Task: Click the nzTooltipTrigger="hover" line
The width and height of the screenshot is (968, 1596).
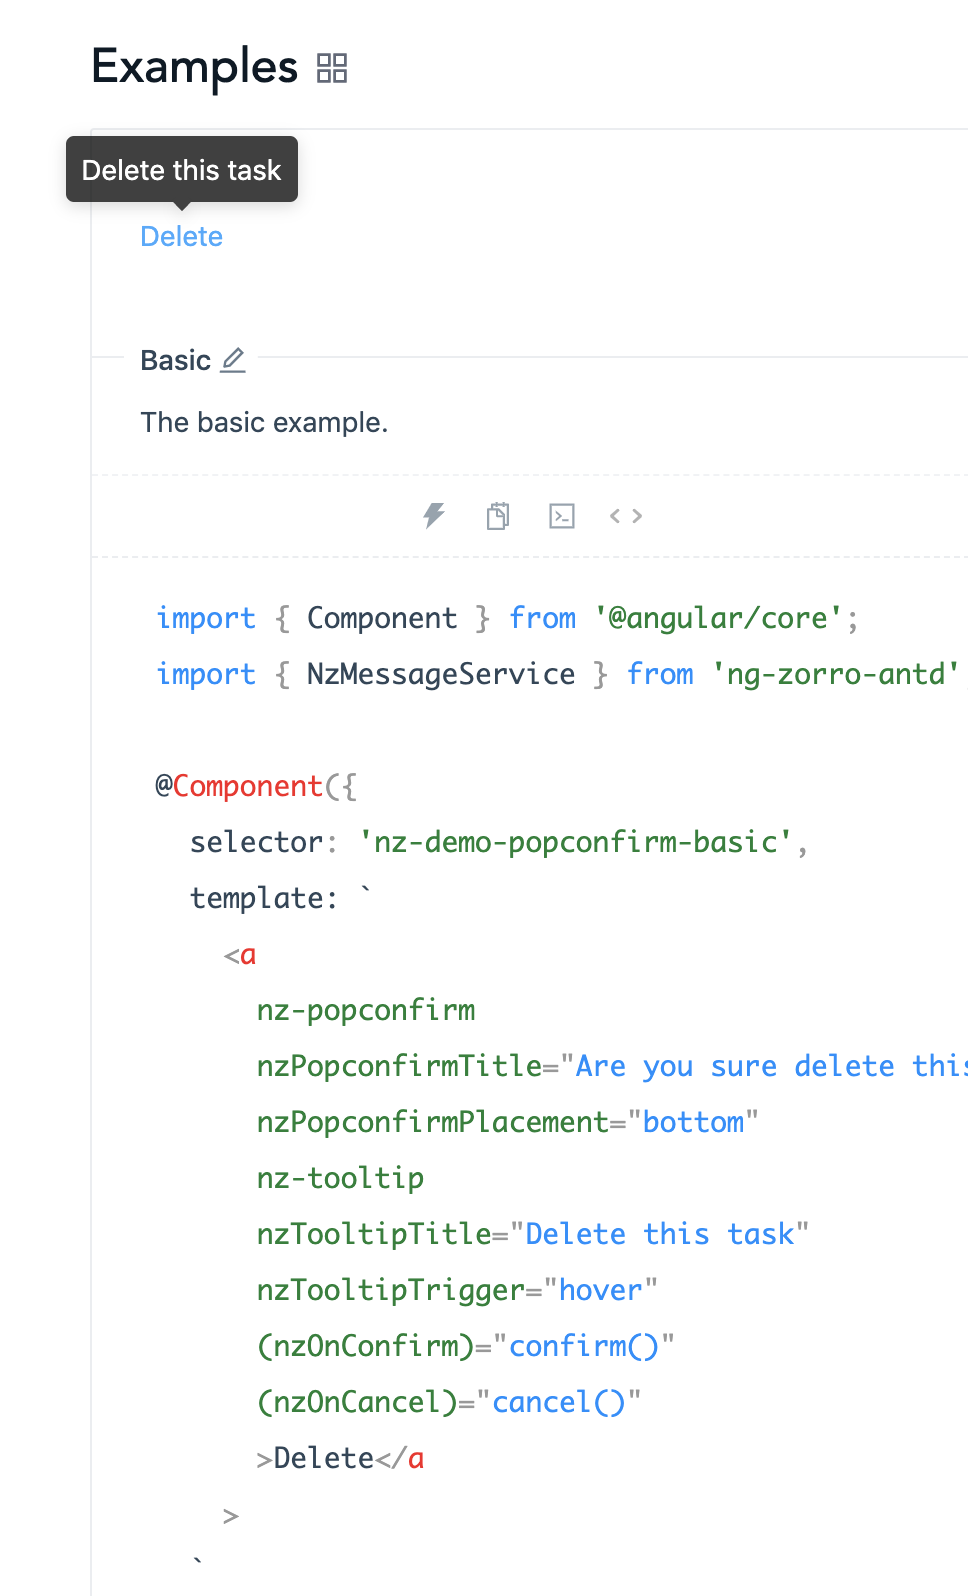Action: 457,1290
